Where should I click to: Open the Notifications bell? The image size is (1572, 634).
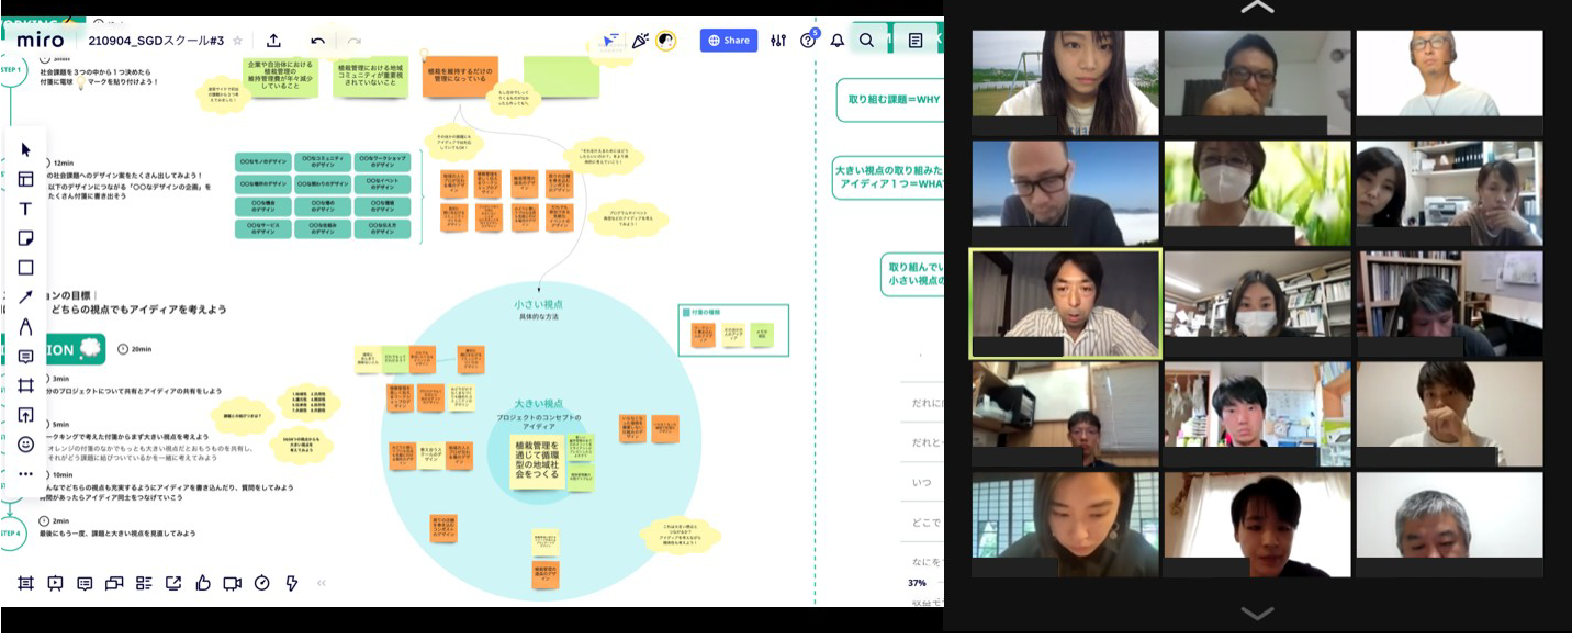pyautogui.click(x=837, y=40)
